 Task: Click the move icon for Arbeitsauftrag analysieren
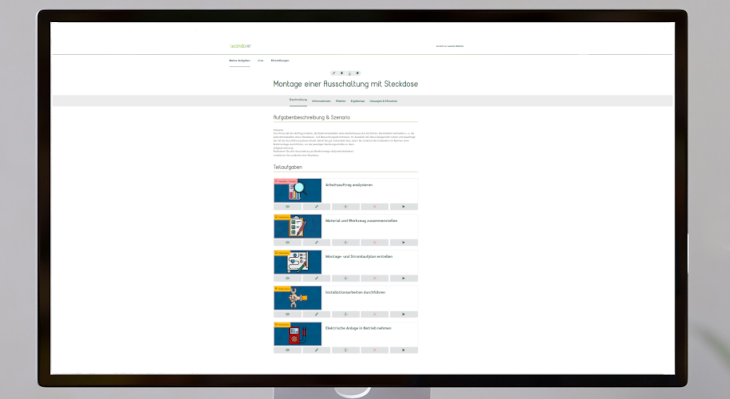click(345, 207)
